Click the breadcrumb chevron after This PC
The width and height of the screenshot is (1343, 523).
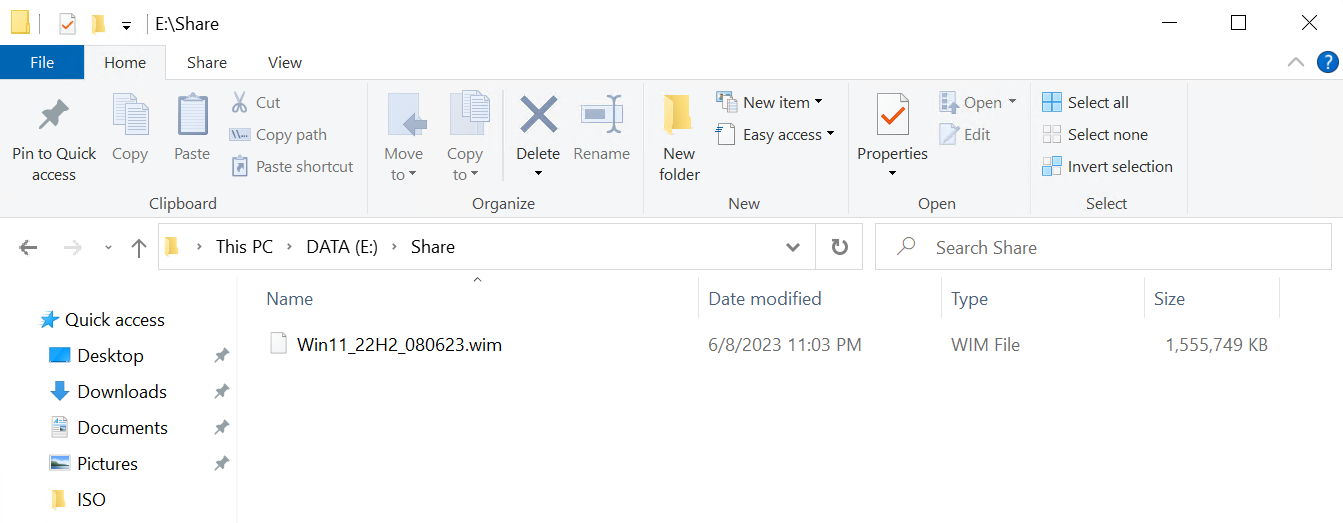click(290, 247)
